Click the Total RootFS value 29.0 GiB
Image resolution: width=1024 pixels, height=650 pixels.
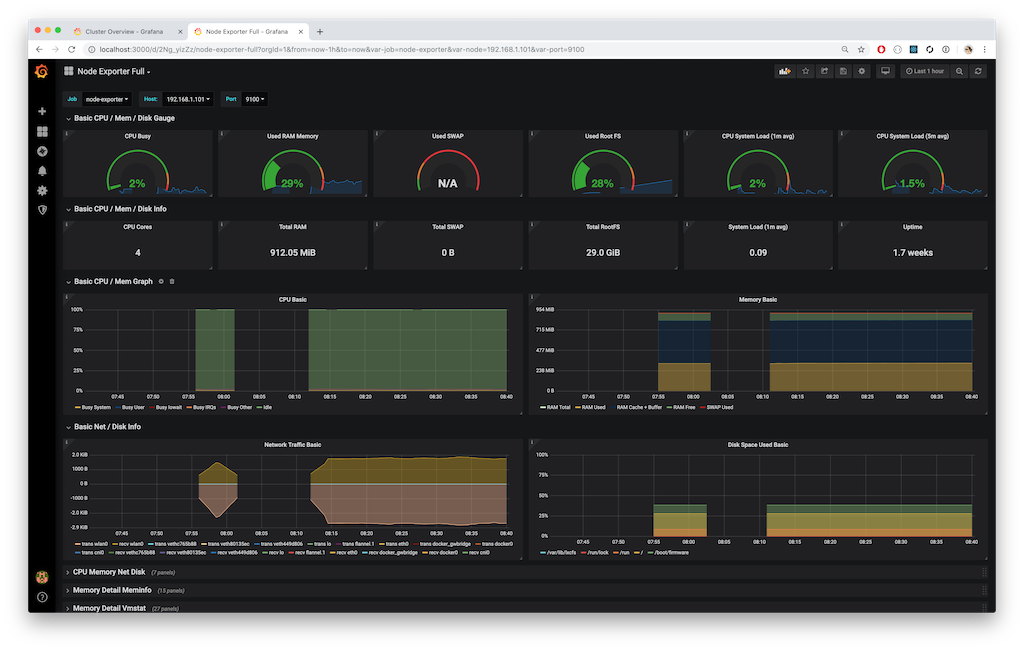coord(603,253)
